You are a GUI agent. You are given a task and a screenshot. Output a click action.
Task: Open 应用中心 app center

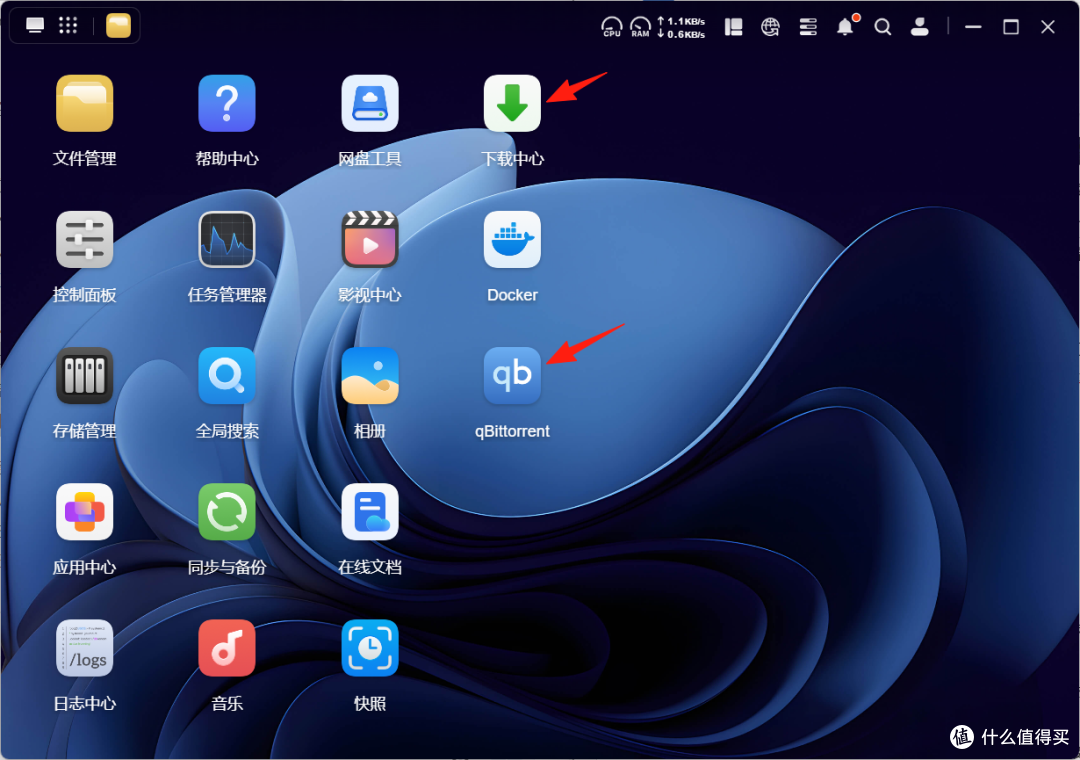pyautogui.click(x=84, y=512)
